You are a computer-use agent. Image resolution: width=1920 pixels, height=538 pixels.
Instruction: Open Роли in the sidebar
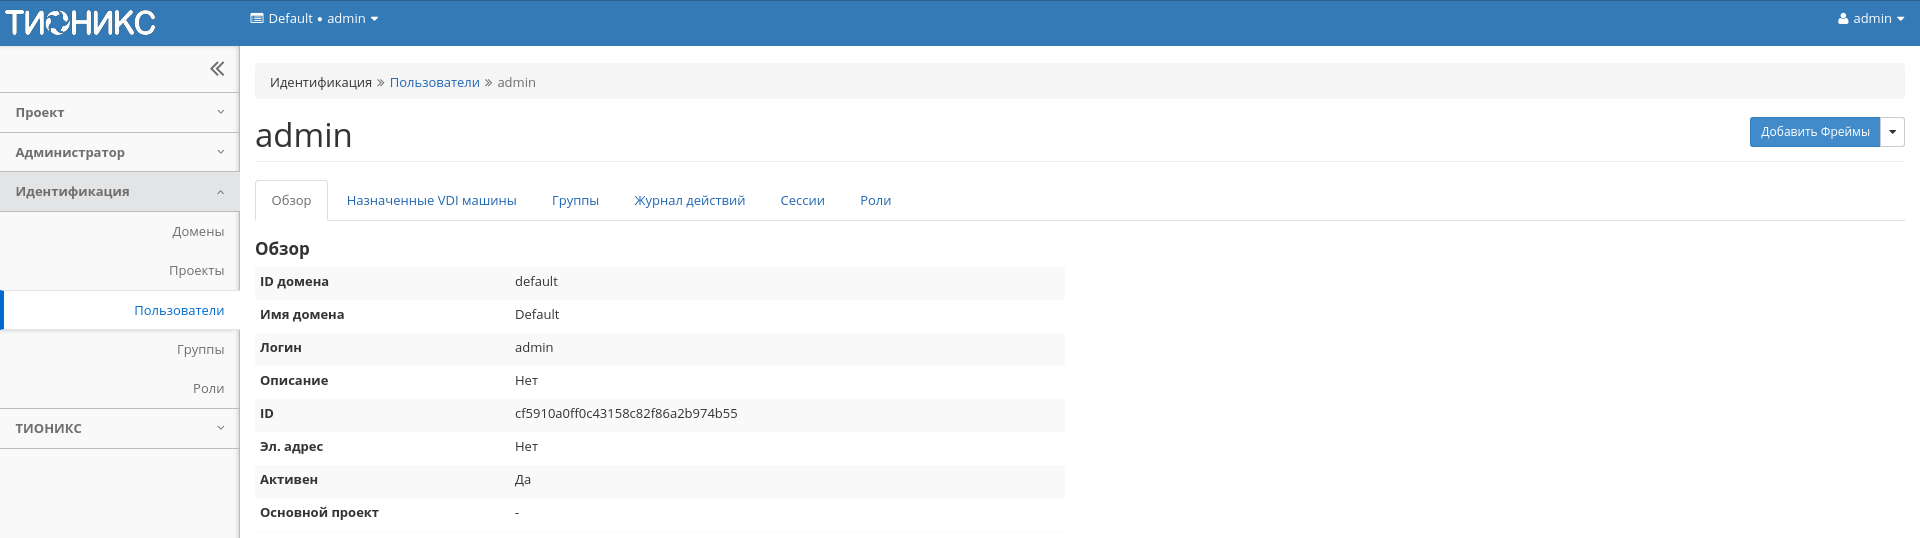(x=208, y=389)
